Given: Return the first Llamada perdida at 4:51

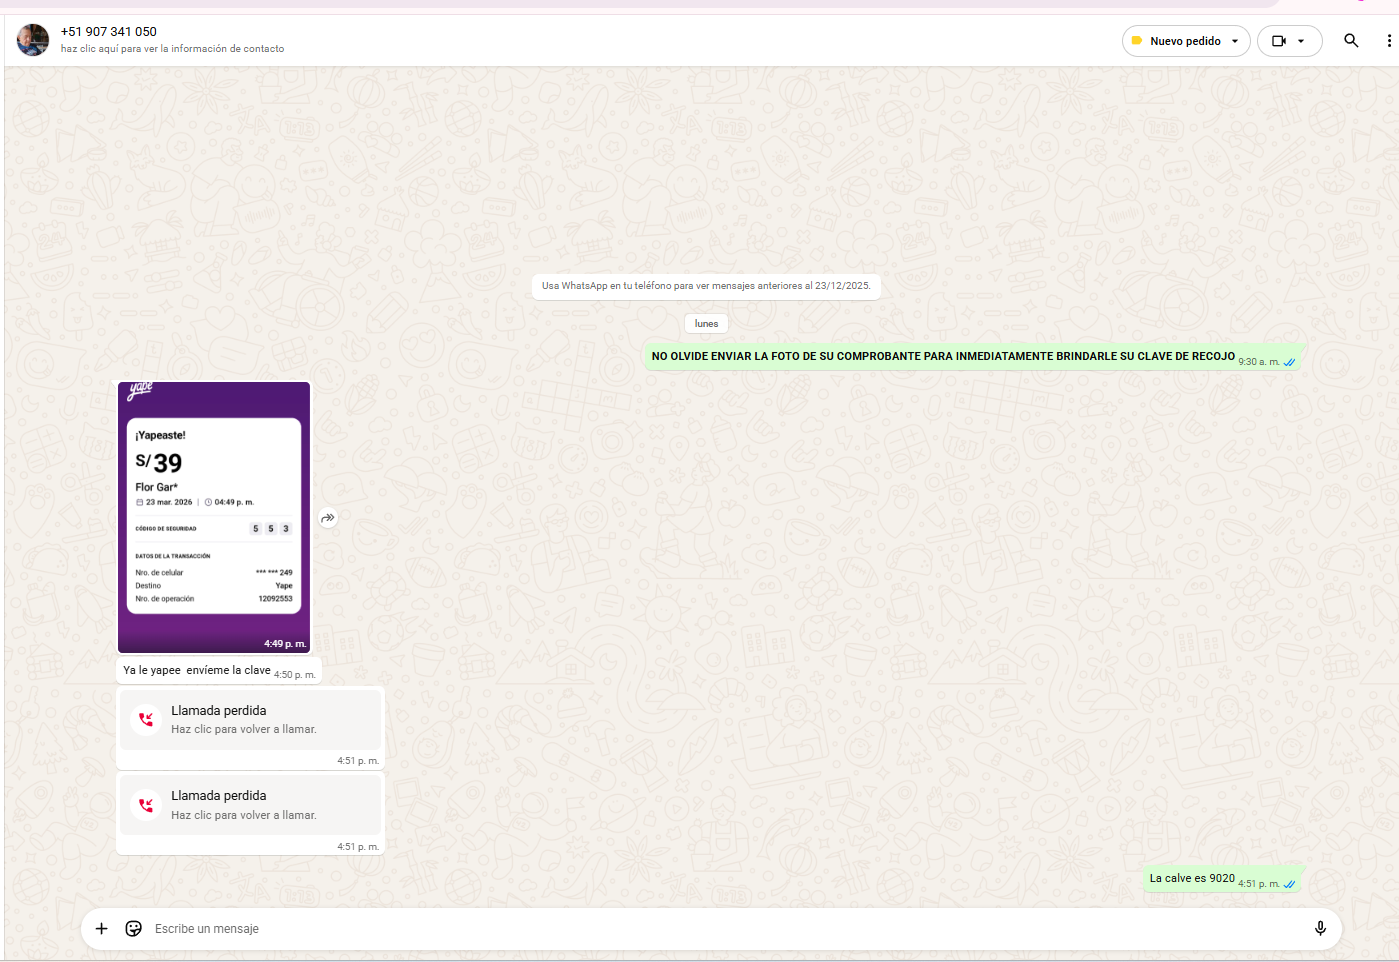Looking at the screenshot, I should (x=250, y=720).
